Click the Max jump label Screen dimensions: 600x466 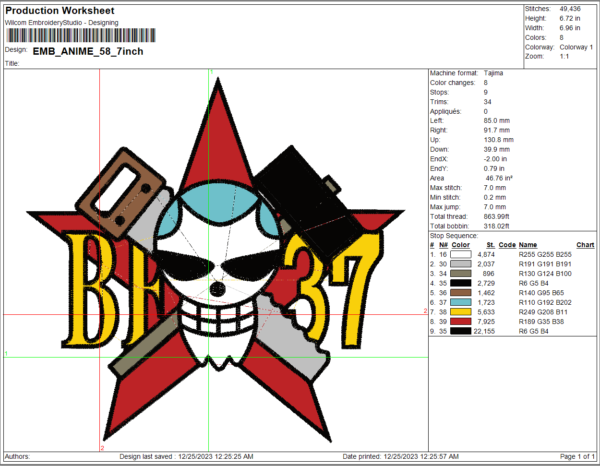[445, 207]
